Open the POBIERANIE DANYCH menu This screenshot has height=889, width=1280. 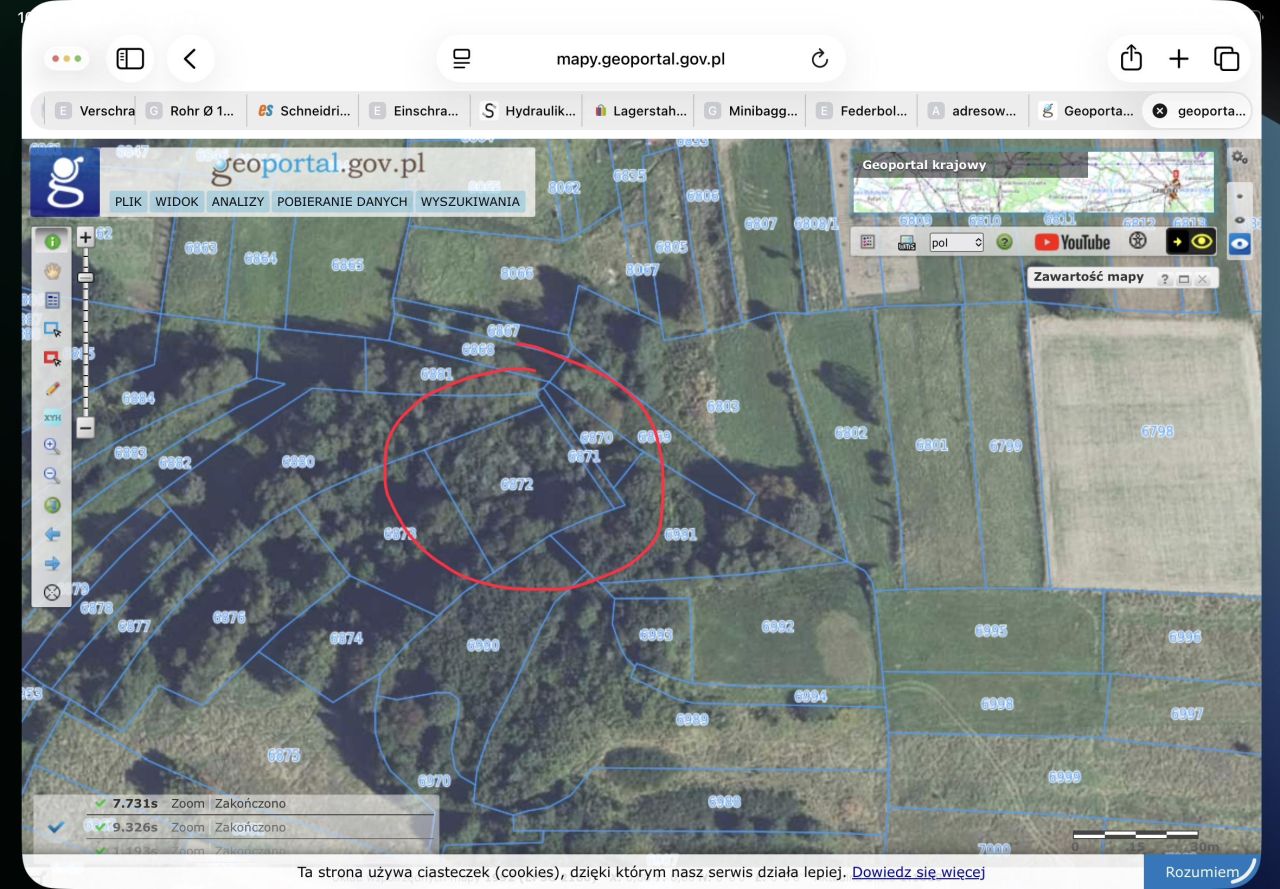342,201
